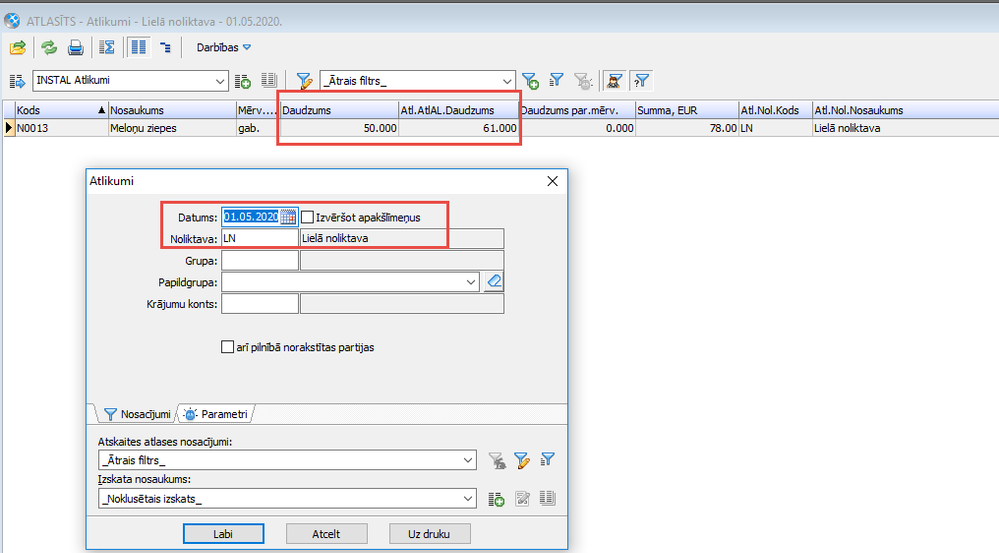Toggle the question-mark filter icon
Screen dimensions: 999x553
[640, 81]
